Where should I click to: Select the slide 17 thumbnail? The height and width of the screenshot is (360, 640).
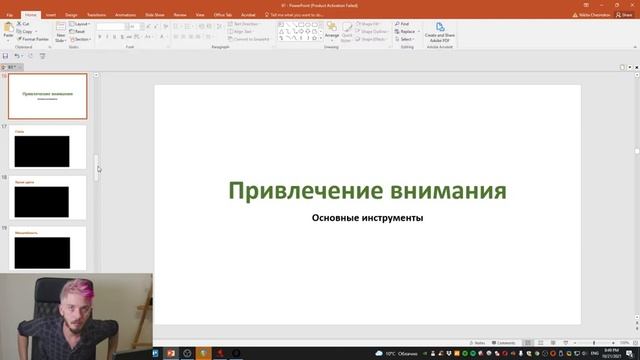pyautogui.click(x=47, y=147)
